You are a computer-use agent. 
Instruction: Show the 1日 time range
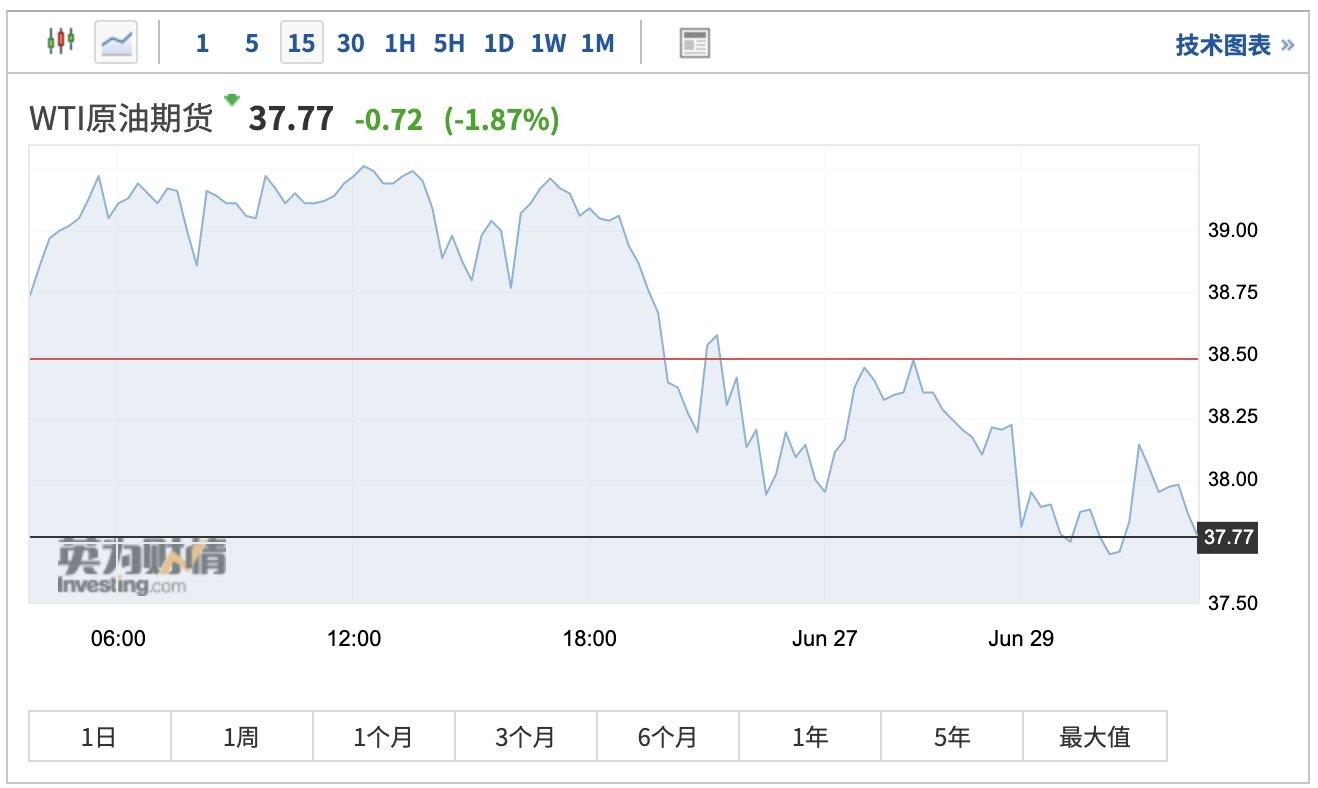click(x=100, y=737)
